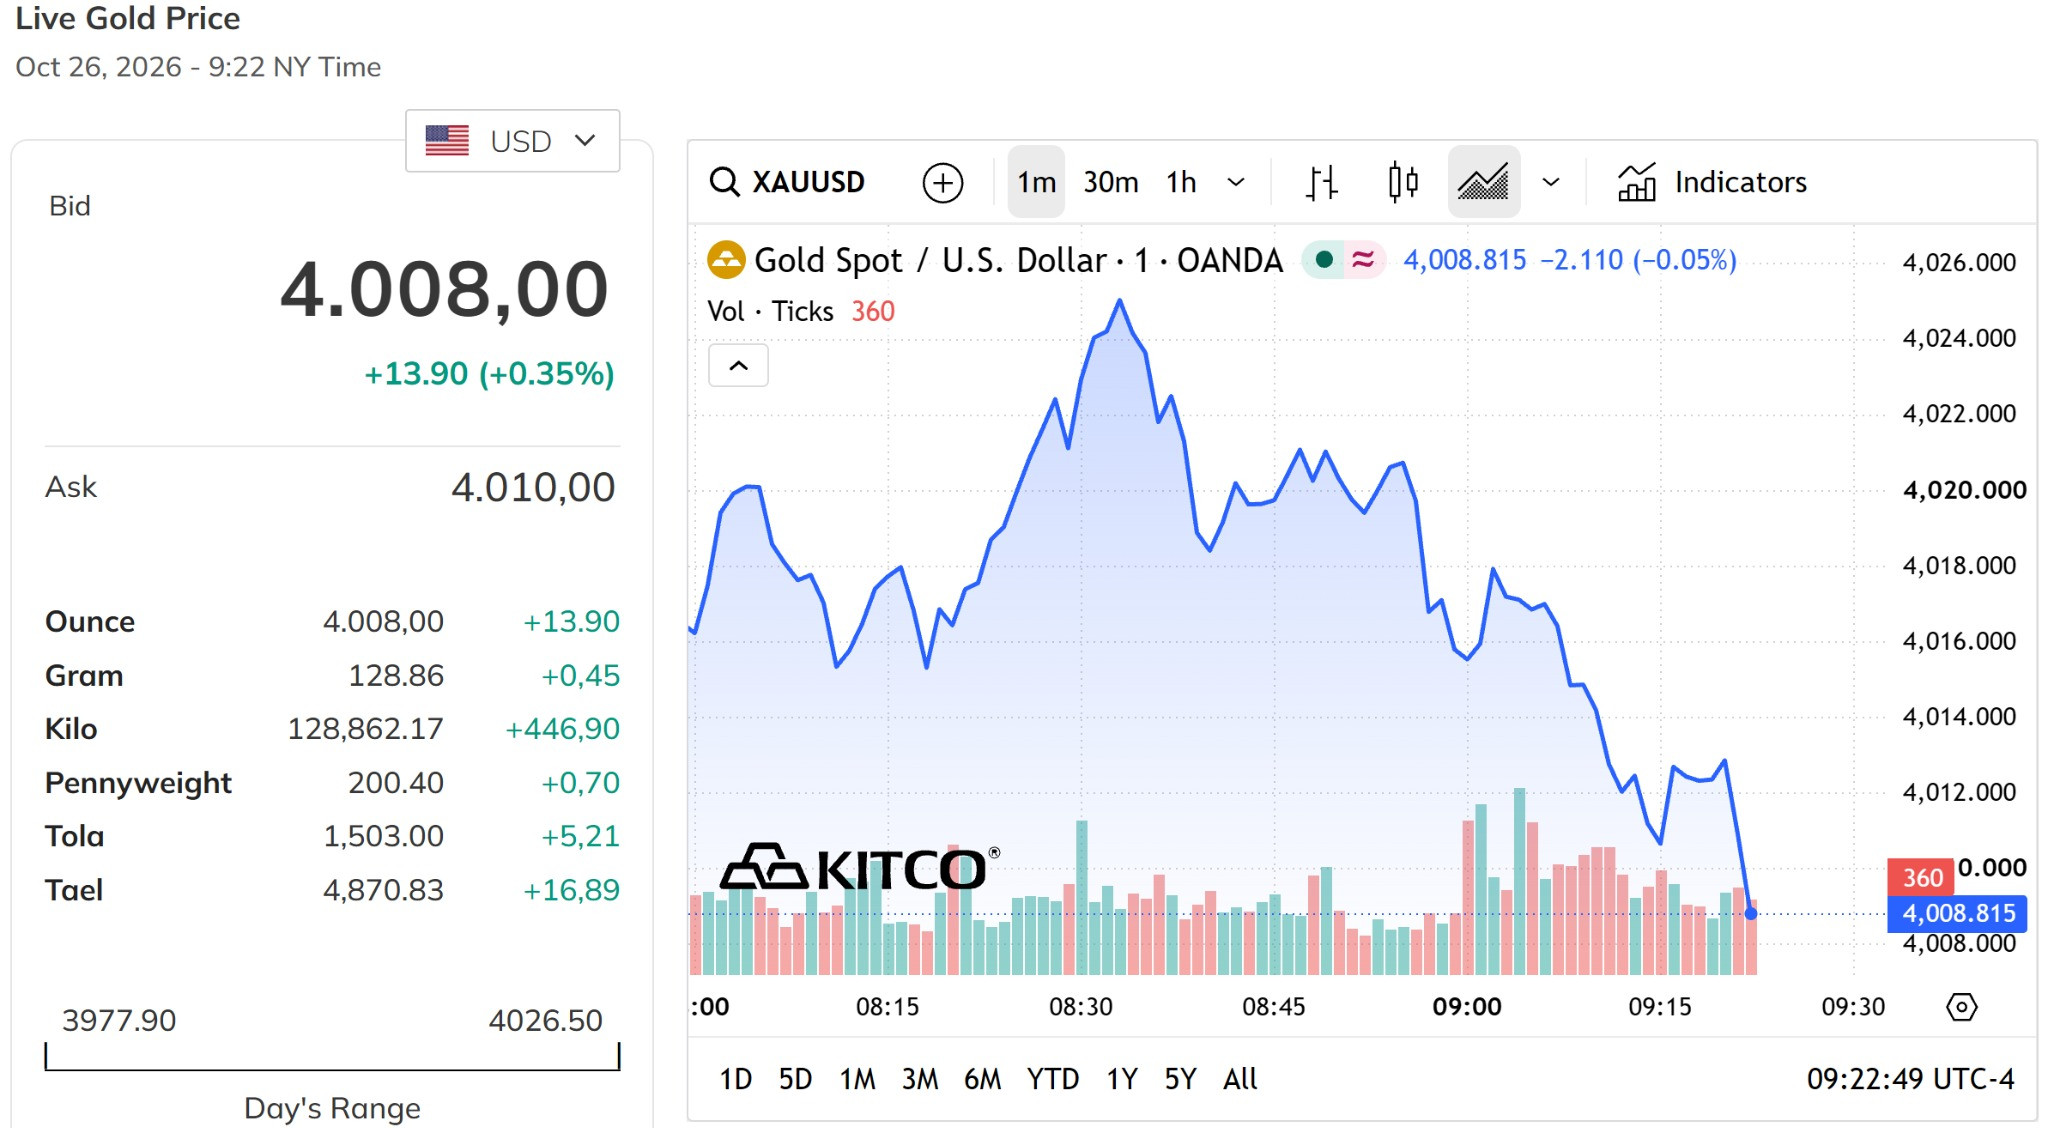This screenshot has height=1128, width=2048.
Task: Expand the chart style dropdown arrow
Action: [1551, 182]
